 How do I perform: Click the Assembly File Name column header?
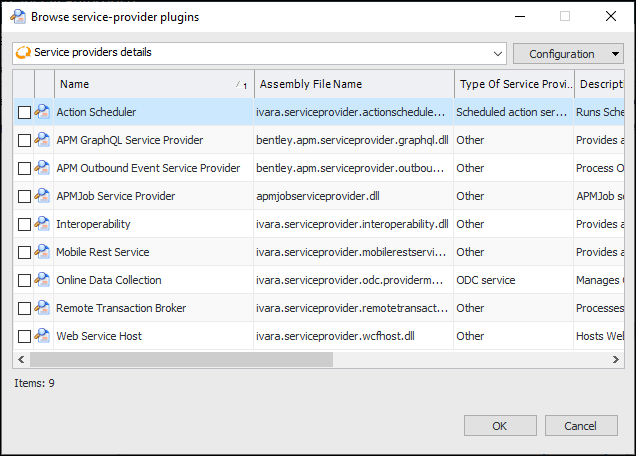(354, 84)
